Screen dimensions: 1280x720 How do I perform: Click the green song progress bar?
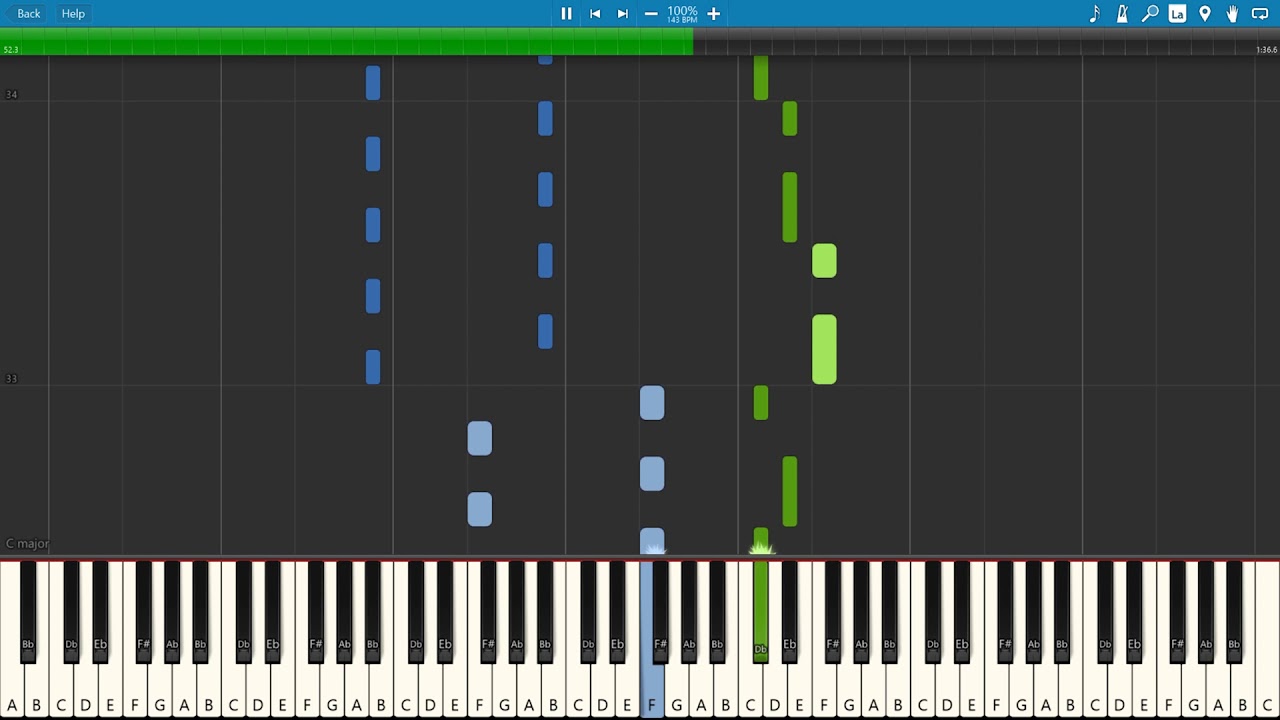346,42
